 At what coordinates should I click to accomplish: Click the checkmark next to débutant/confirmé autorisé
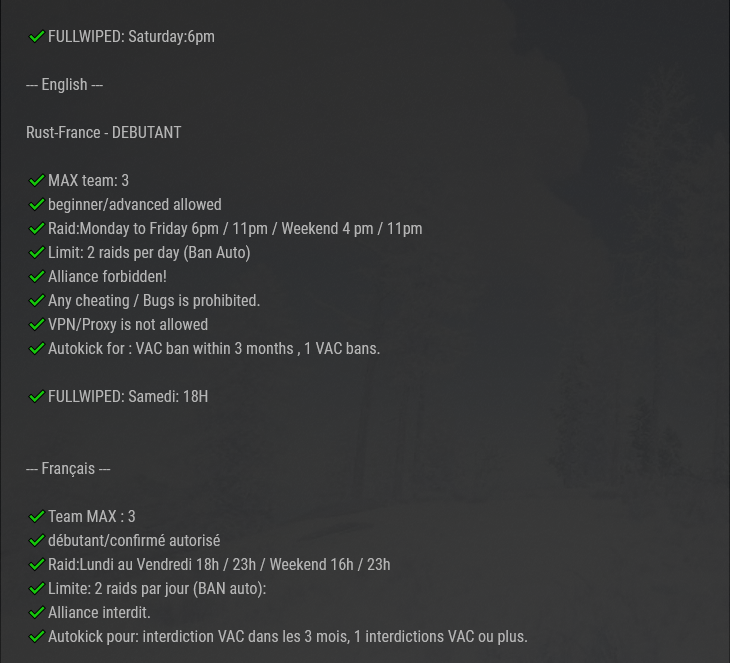click(36, 541)
